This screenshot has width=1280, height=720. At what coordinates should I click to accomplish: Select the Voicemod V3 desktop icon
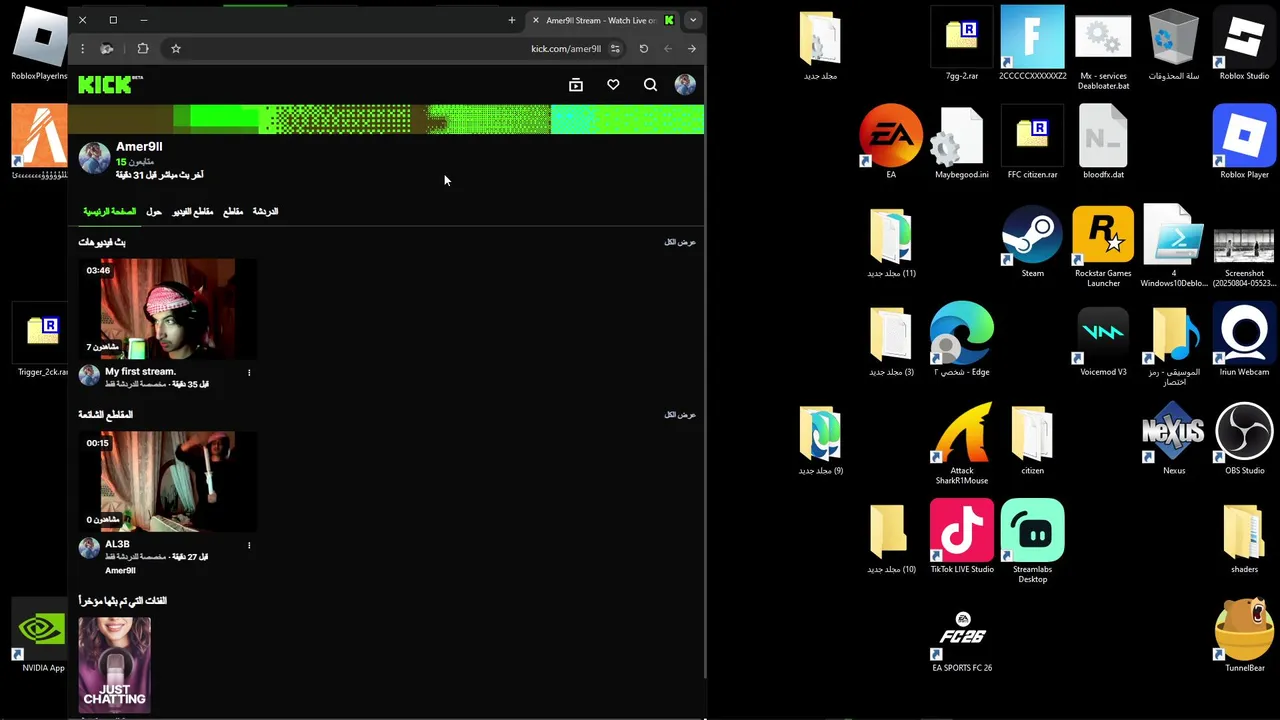1103,340
